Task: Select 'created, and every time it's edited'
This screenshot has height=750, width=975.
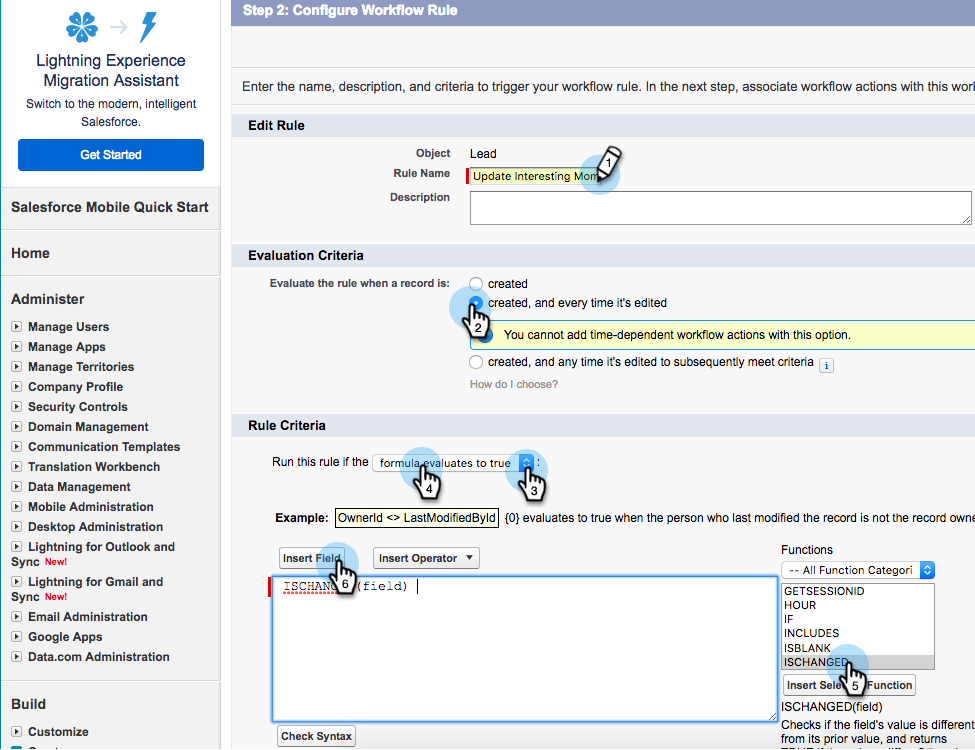Action: pos(476,303)
